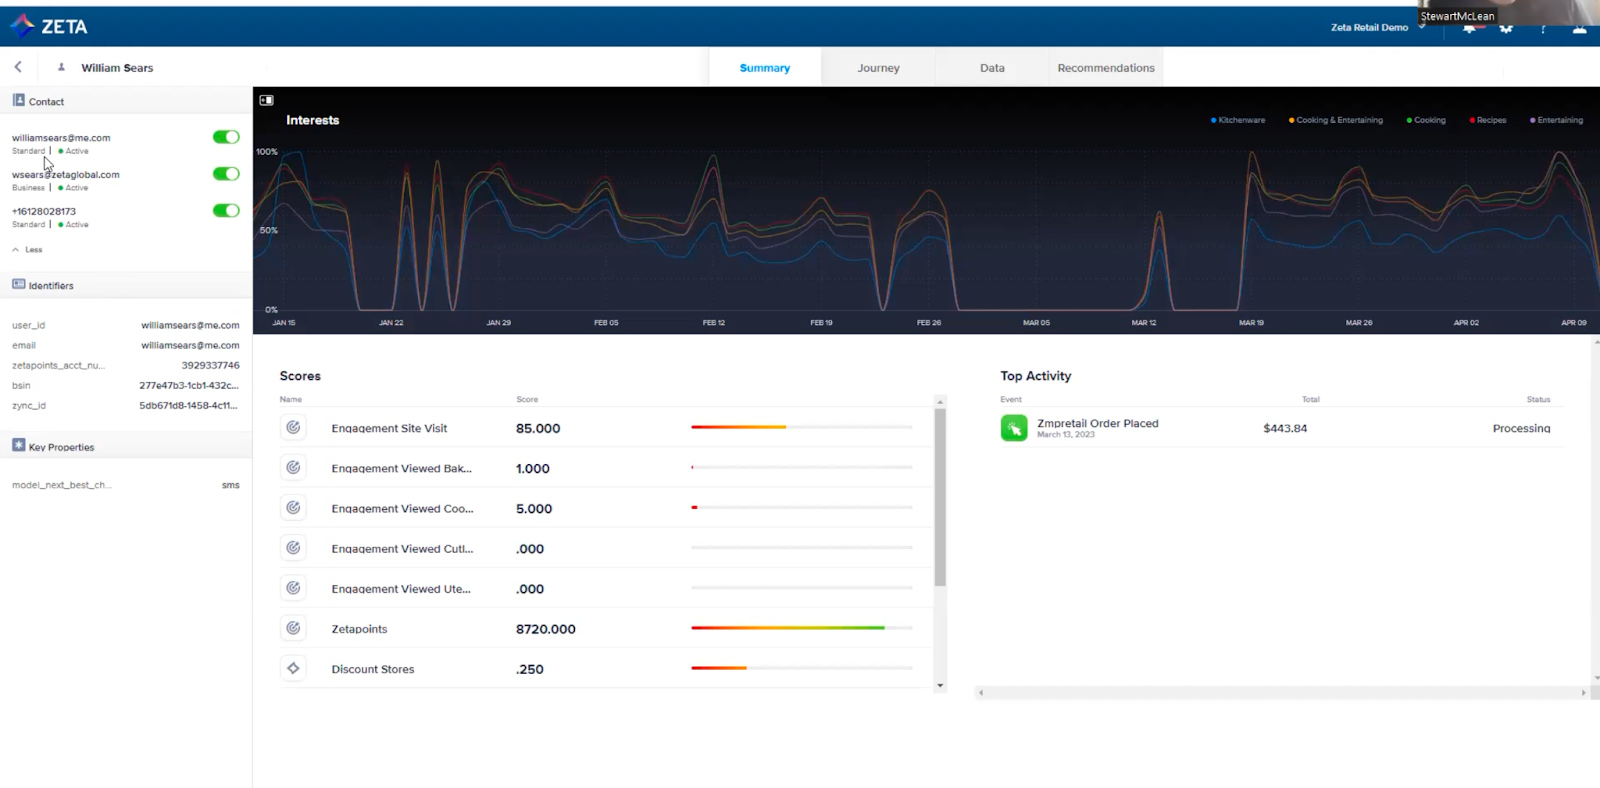Open the Engagement Site Visit score row
The image size is (1600, 788).
coord(606,428)
